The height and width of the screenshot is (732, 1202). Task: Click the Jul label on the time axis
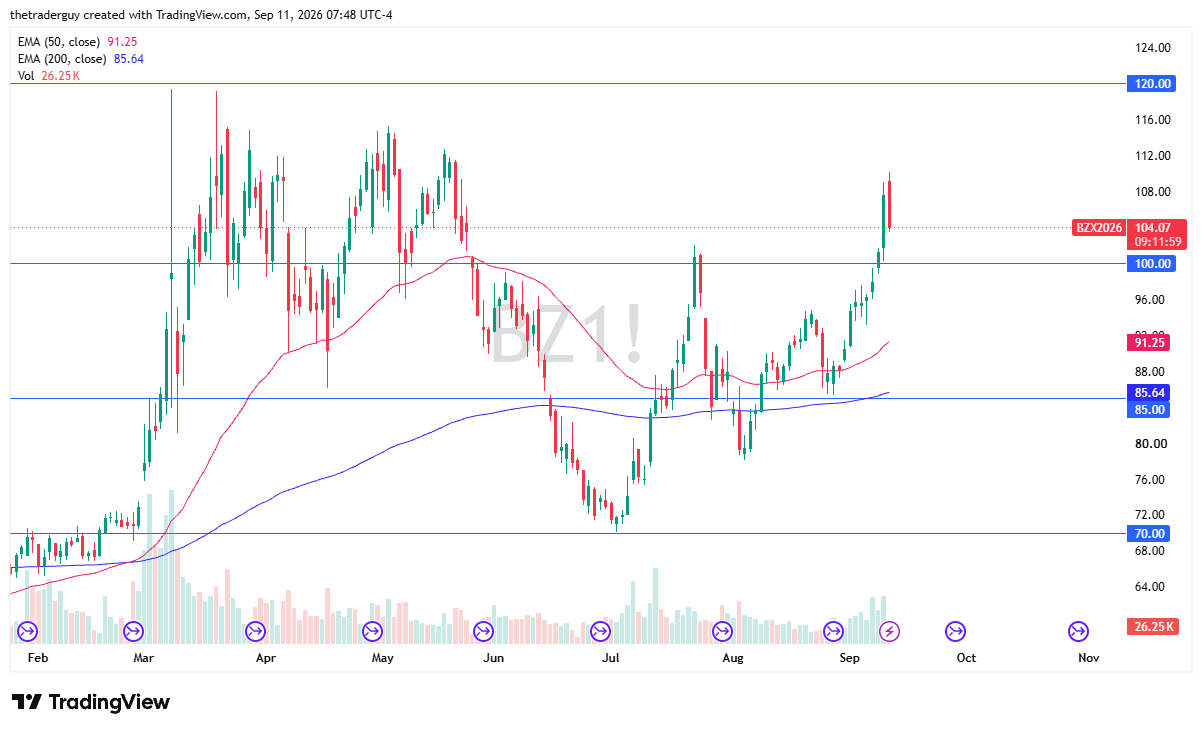click(611, 658)
